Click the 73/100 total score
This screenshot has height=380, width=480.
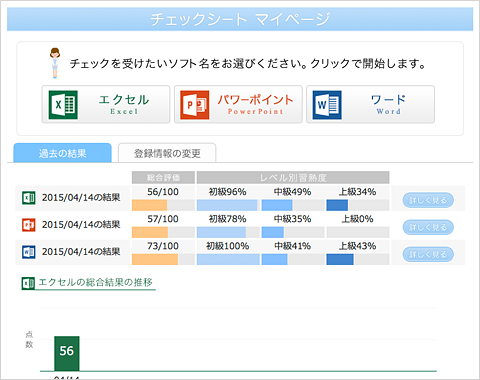coord(163,246)
